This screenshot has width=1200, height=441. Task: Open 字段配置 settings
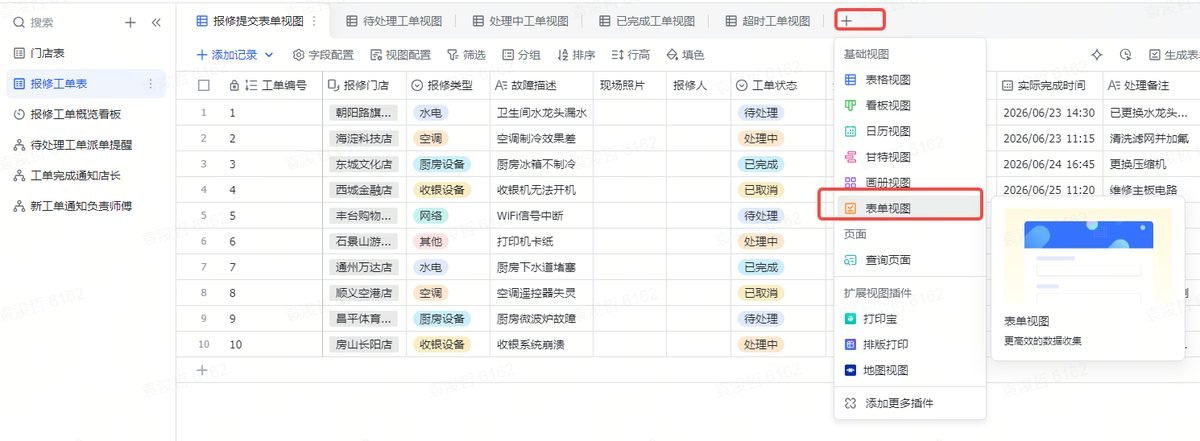pyautogui.click(x=323, y=55)
